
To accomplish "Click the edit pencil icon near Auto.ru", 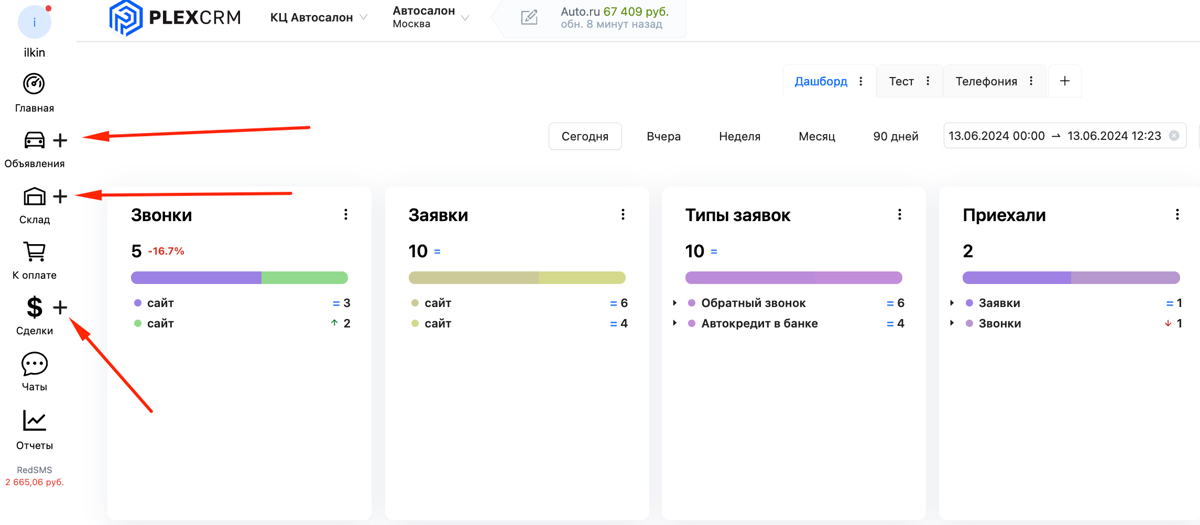I will pos(529,17).
